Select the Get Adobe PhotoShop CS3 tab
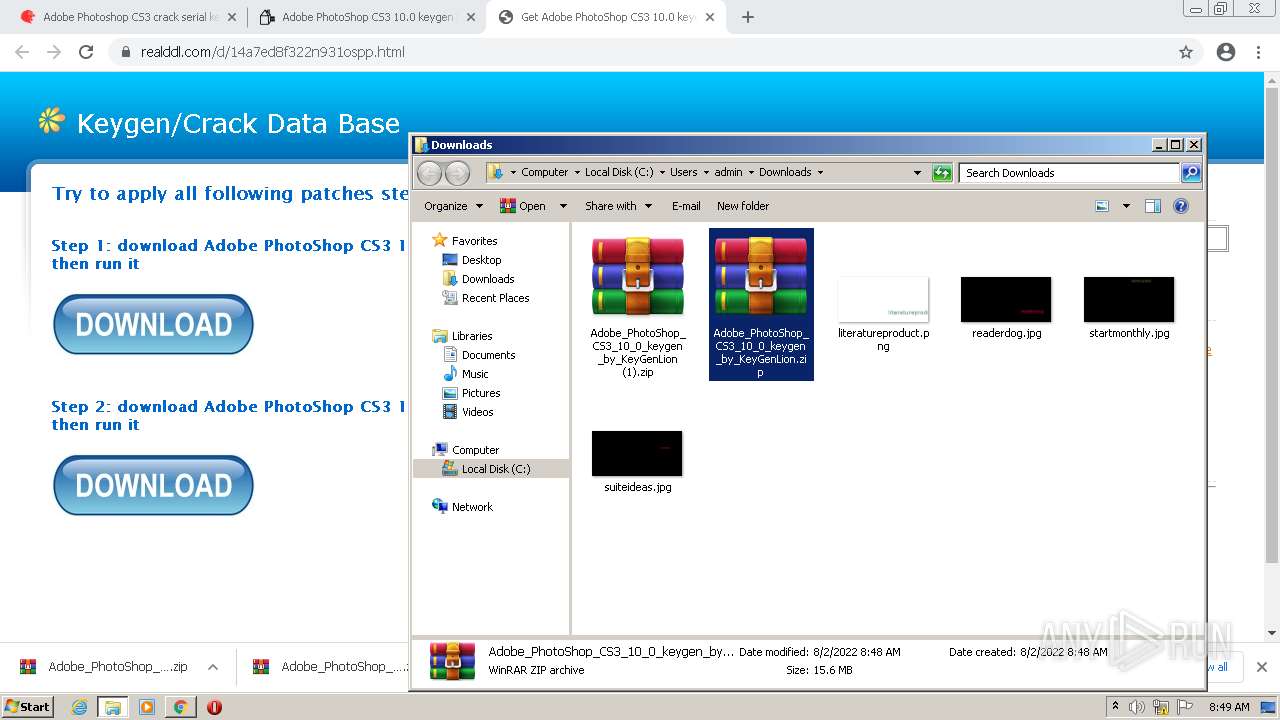 click(606, 17)
